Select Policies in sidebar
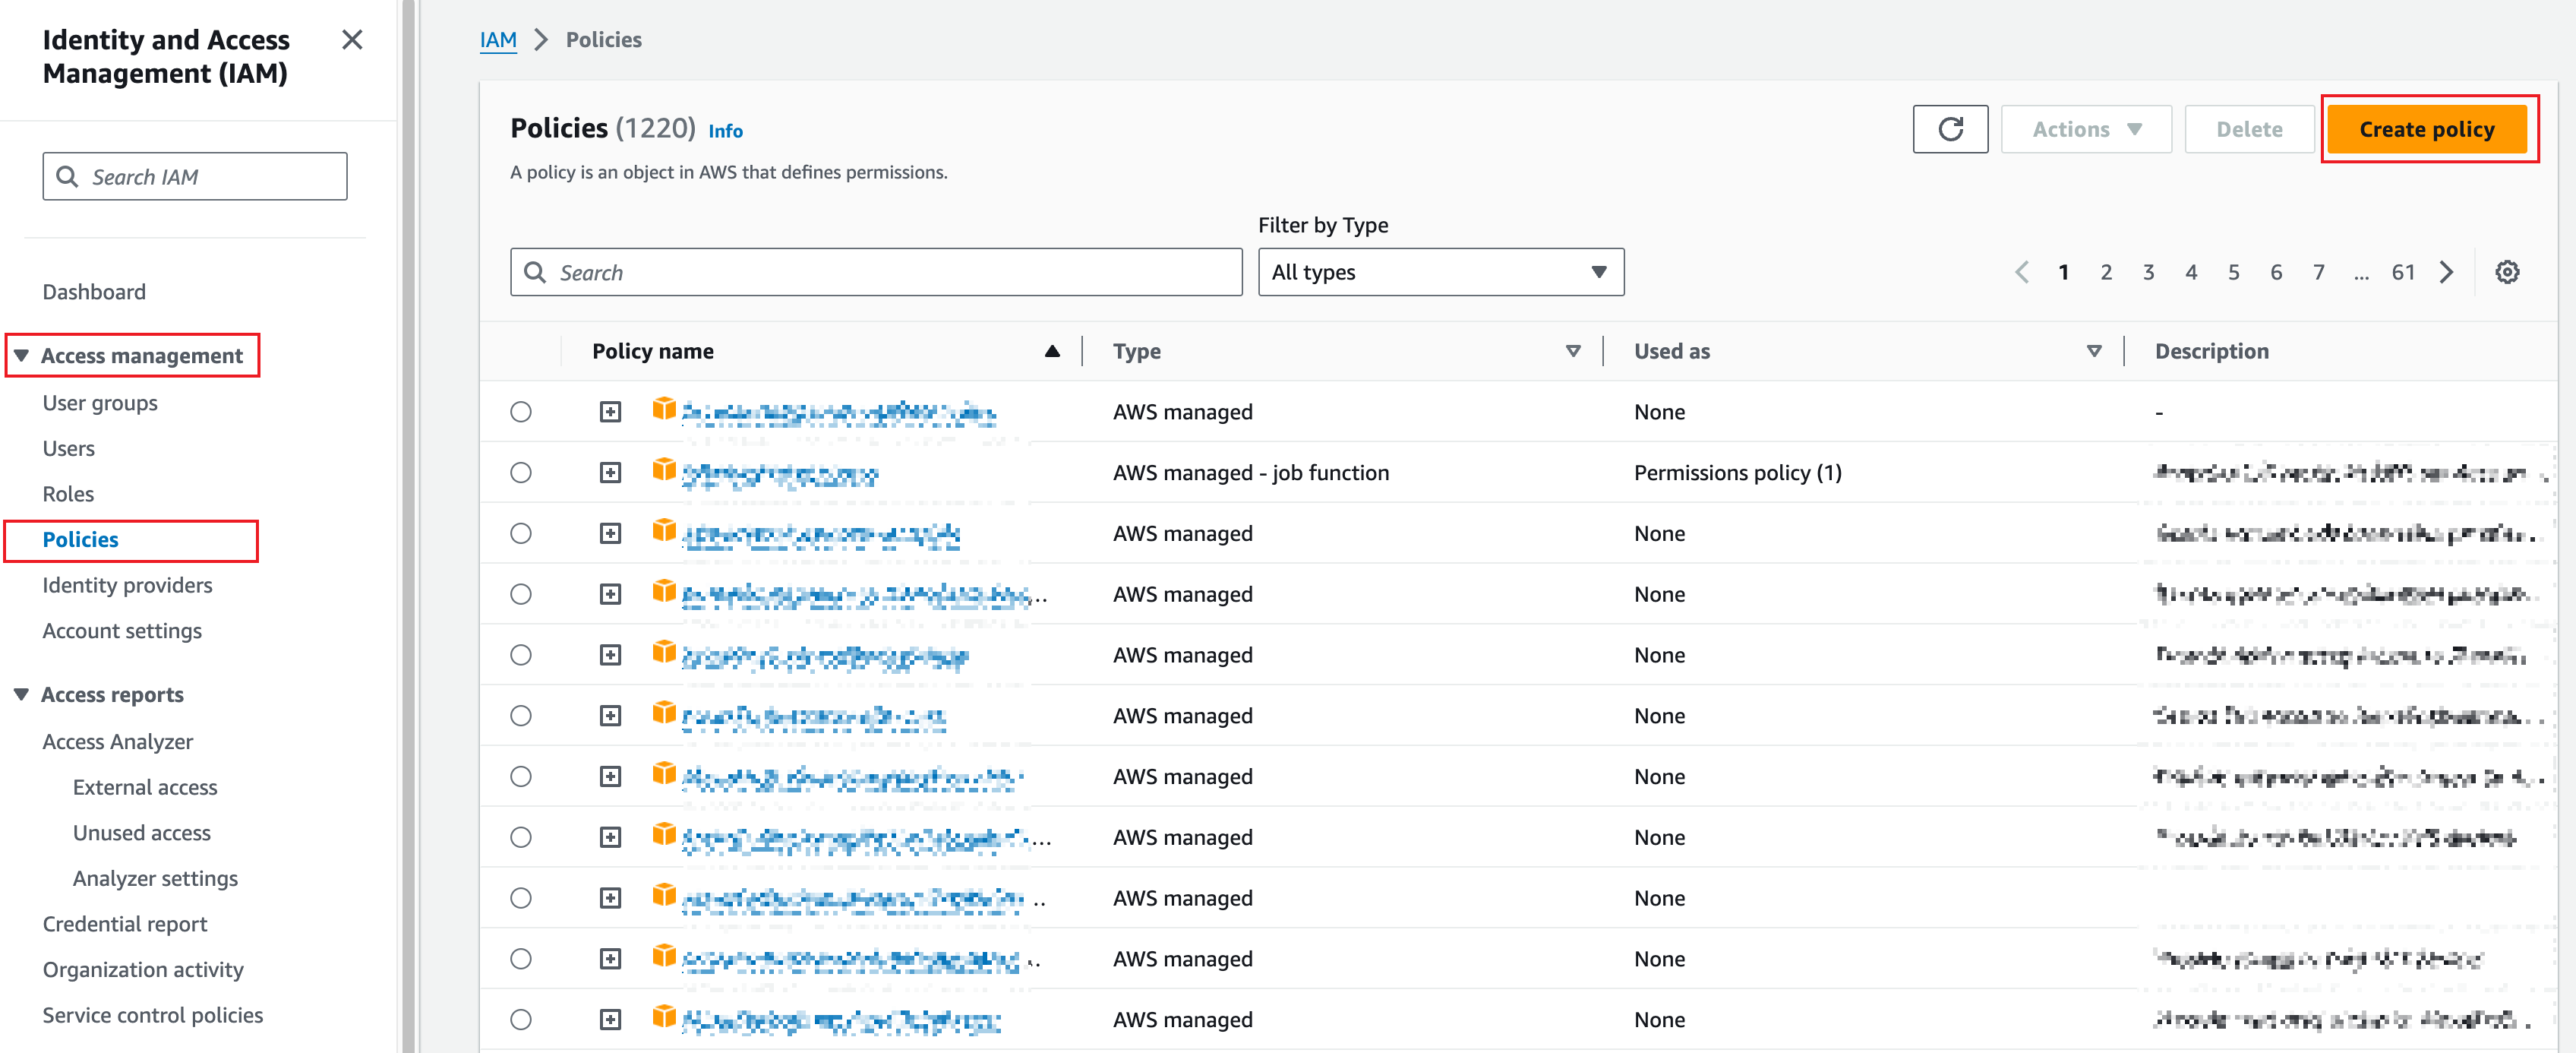 tap(80, 540)
